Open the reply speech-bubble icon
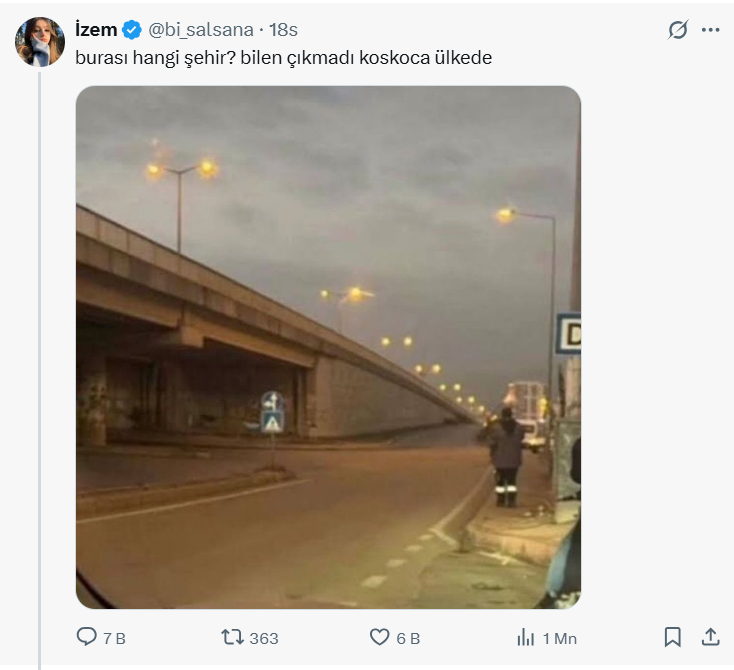Image resolution: width=734 pixels, height=670 pixels. (x=86, y=637)
